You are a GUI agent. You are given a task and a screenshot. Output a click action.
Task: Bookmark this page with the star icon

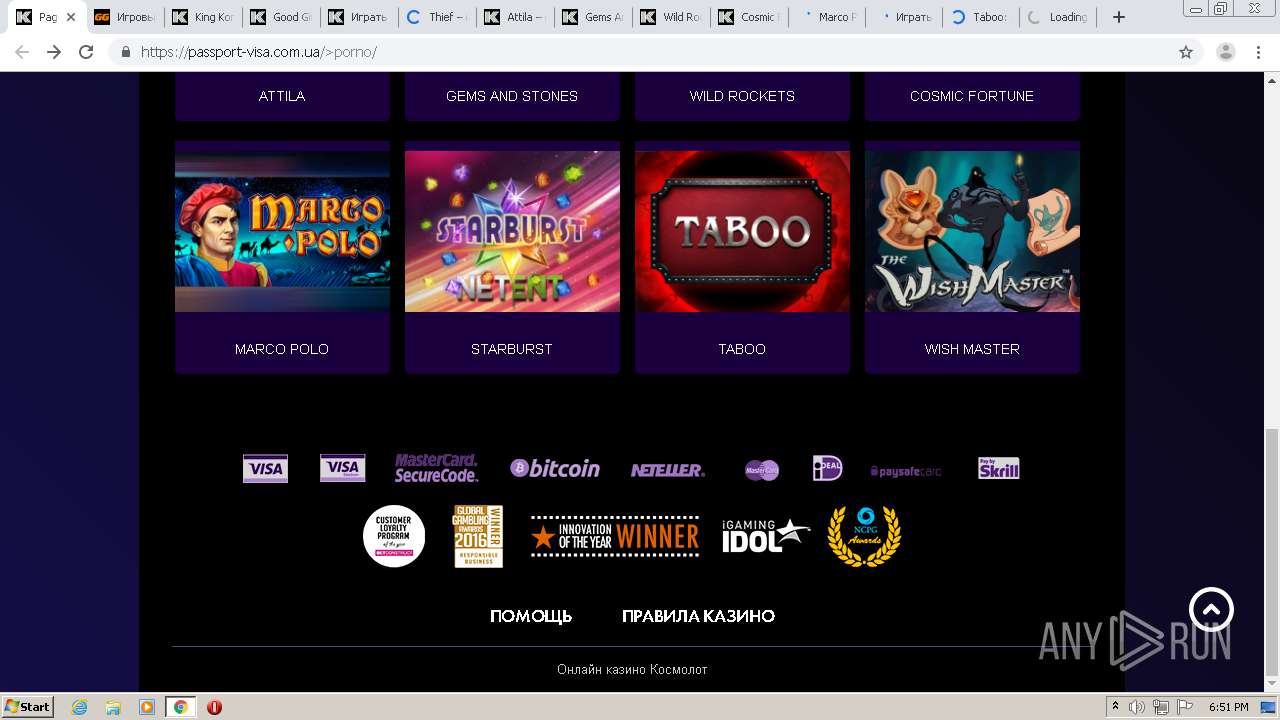coord(1186,52)
